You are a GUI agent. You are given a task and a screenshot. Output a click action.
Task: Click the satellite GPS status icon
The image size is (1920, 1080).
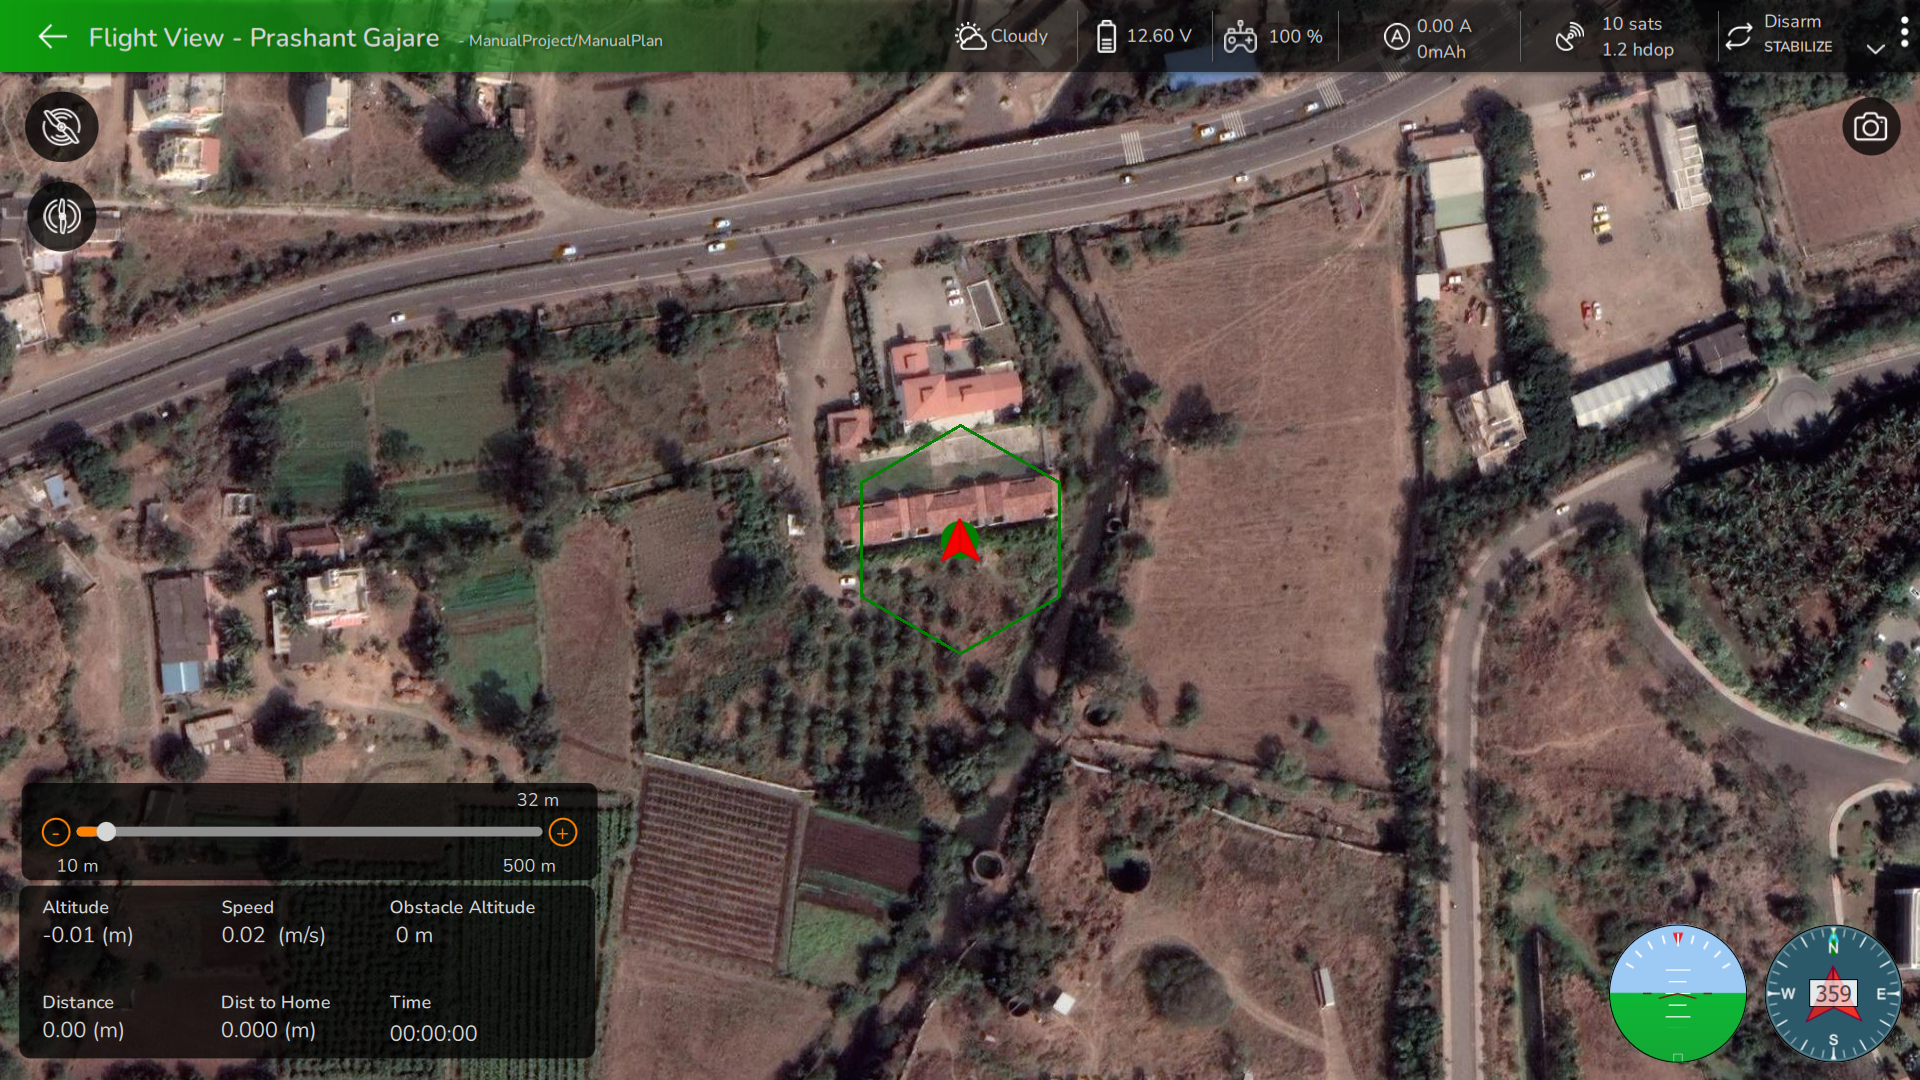click(x=1569, y=37)
